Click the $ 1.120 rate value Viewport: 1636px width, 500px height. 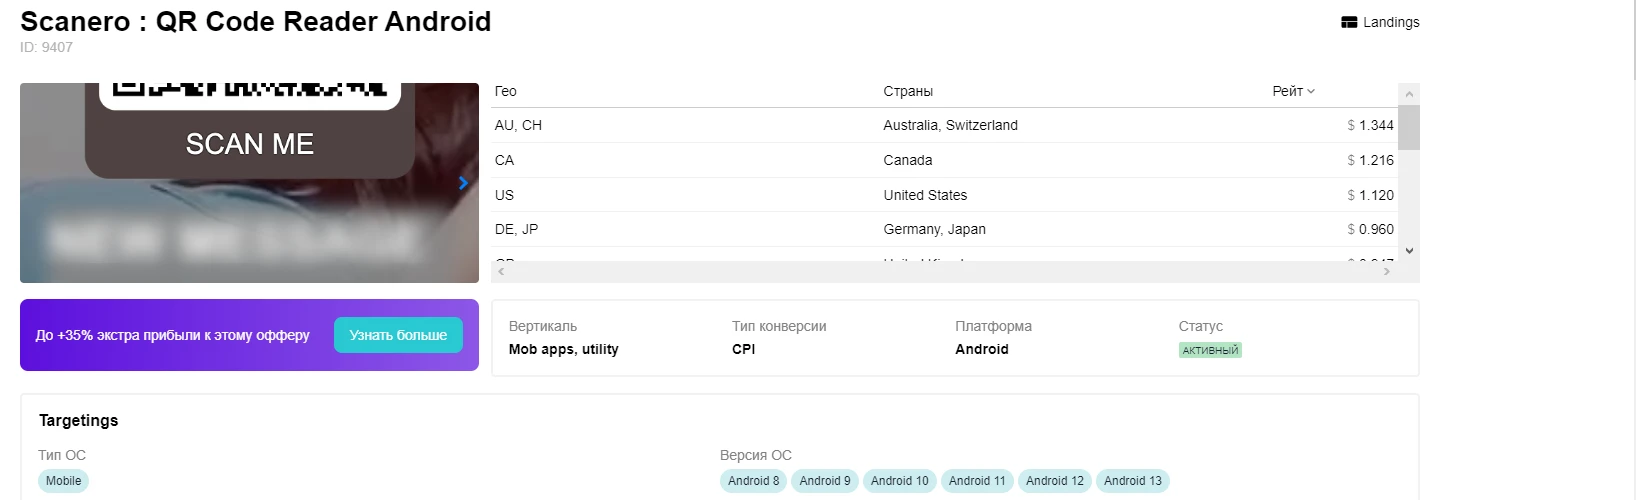click(x=1370, y=195)
